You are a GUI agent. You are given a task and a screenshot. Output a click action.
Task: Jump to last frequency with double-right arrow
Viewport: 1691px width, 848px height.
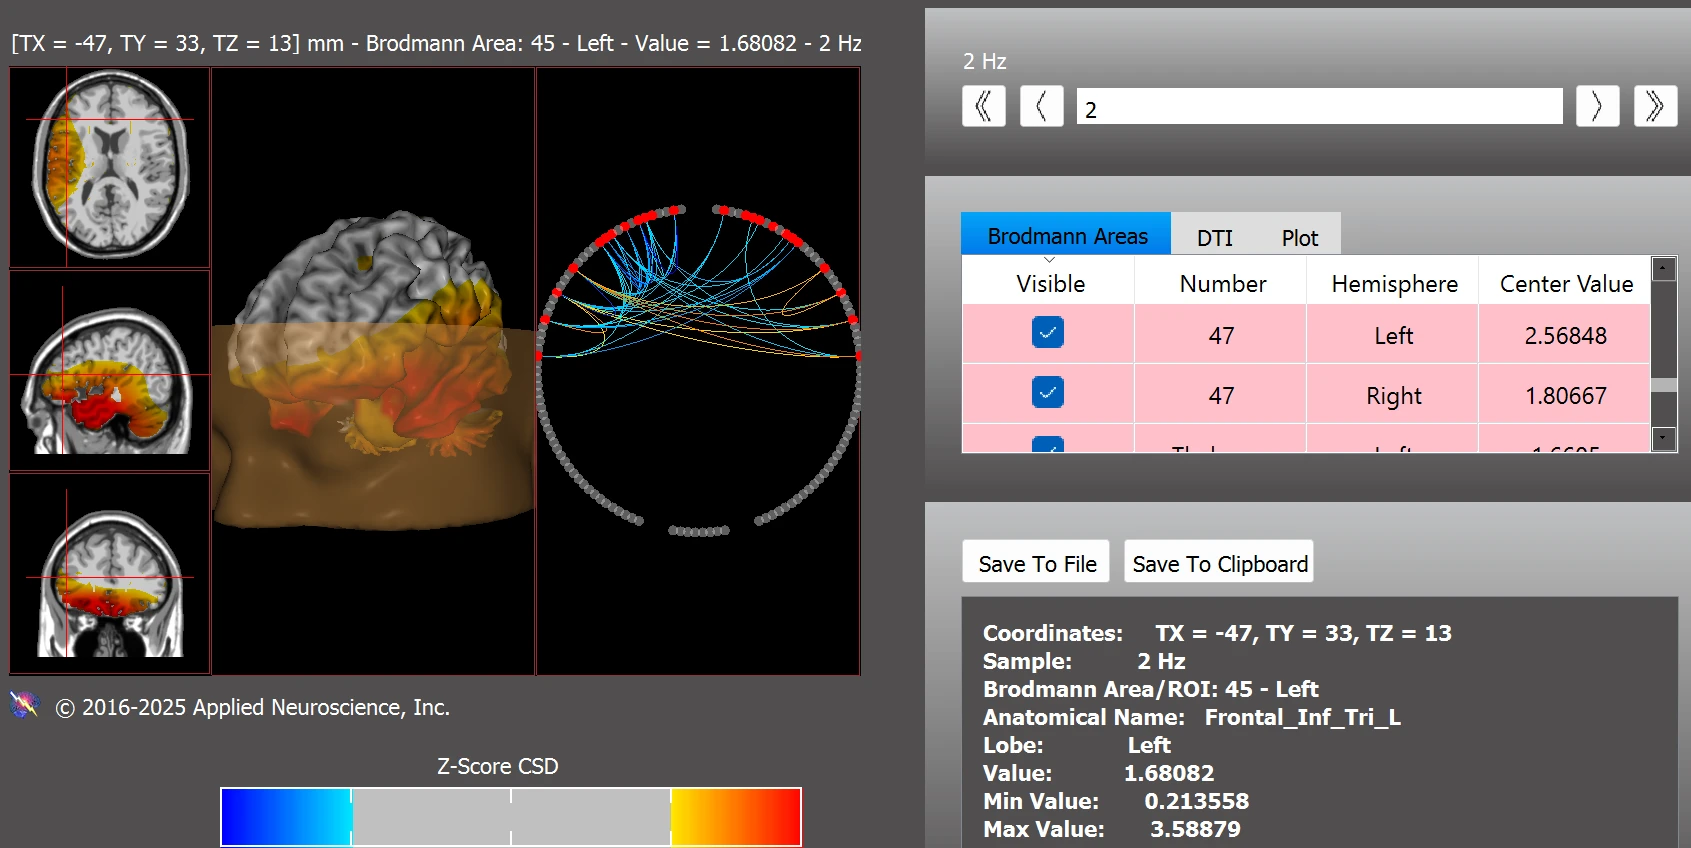click(x=1655, y=106)
